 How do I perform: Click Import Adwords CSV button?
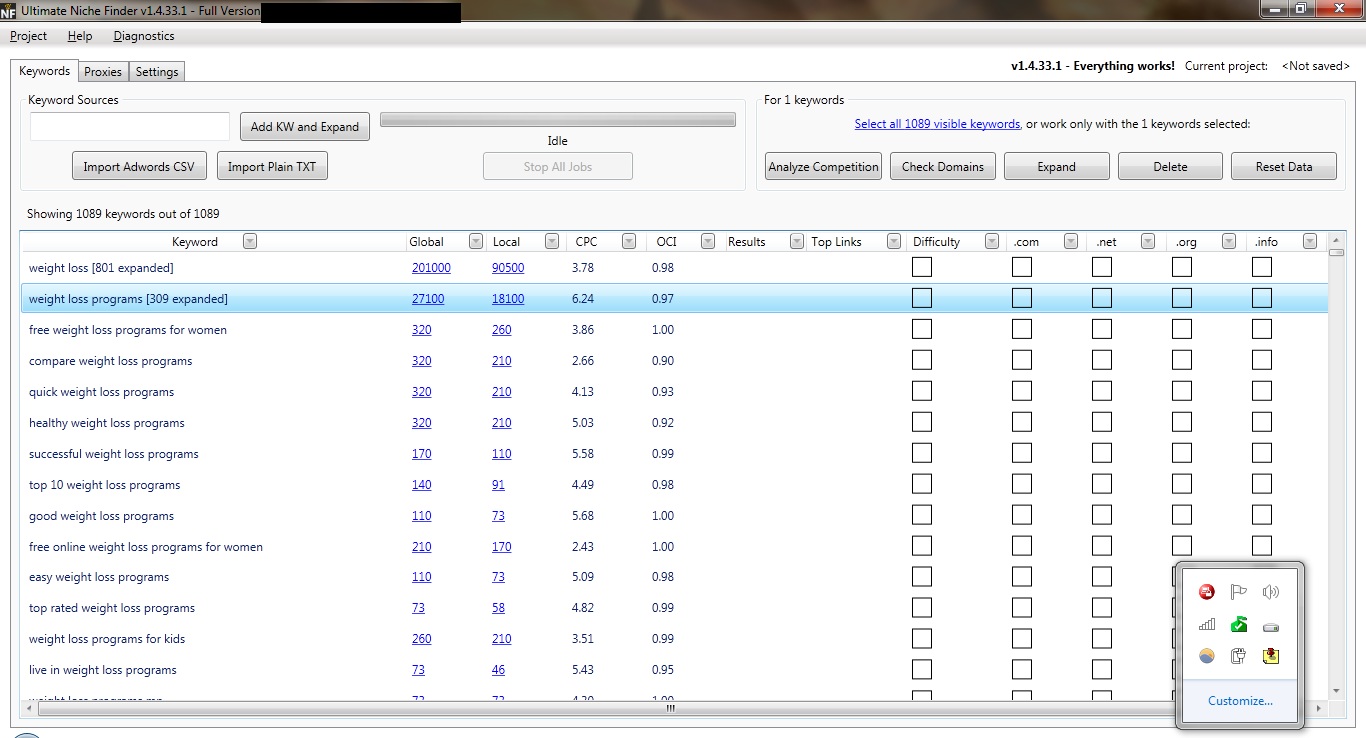(x=139, y=167)
